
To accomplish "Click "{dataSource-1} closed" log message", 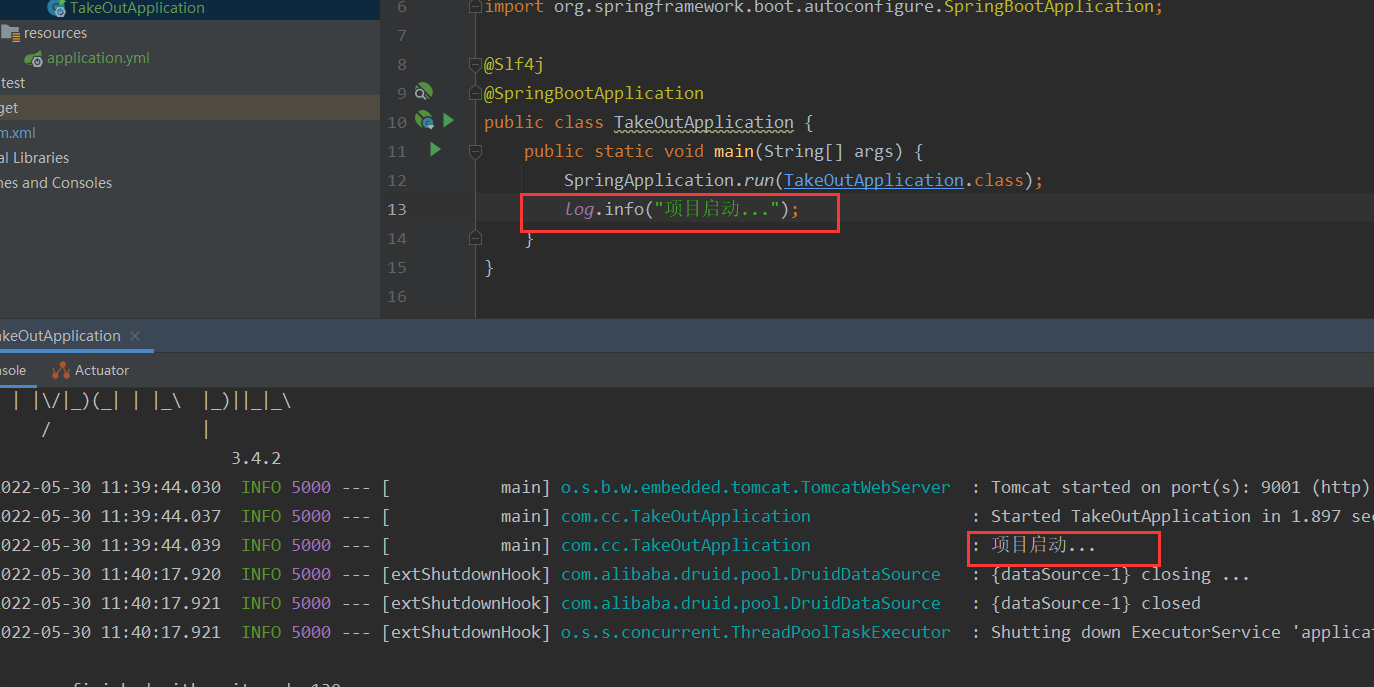I will coord(1095,603).
